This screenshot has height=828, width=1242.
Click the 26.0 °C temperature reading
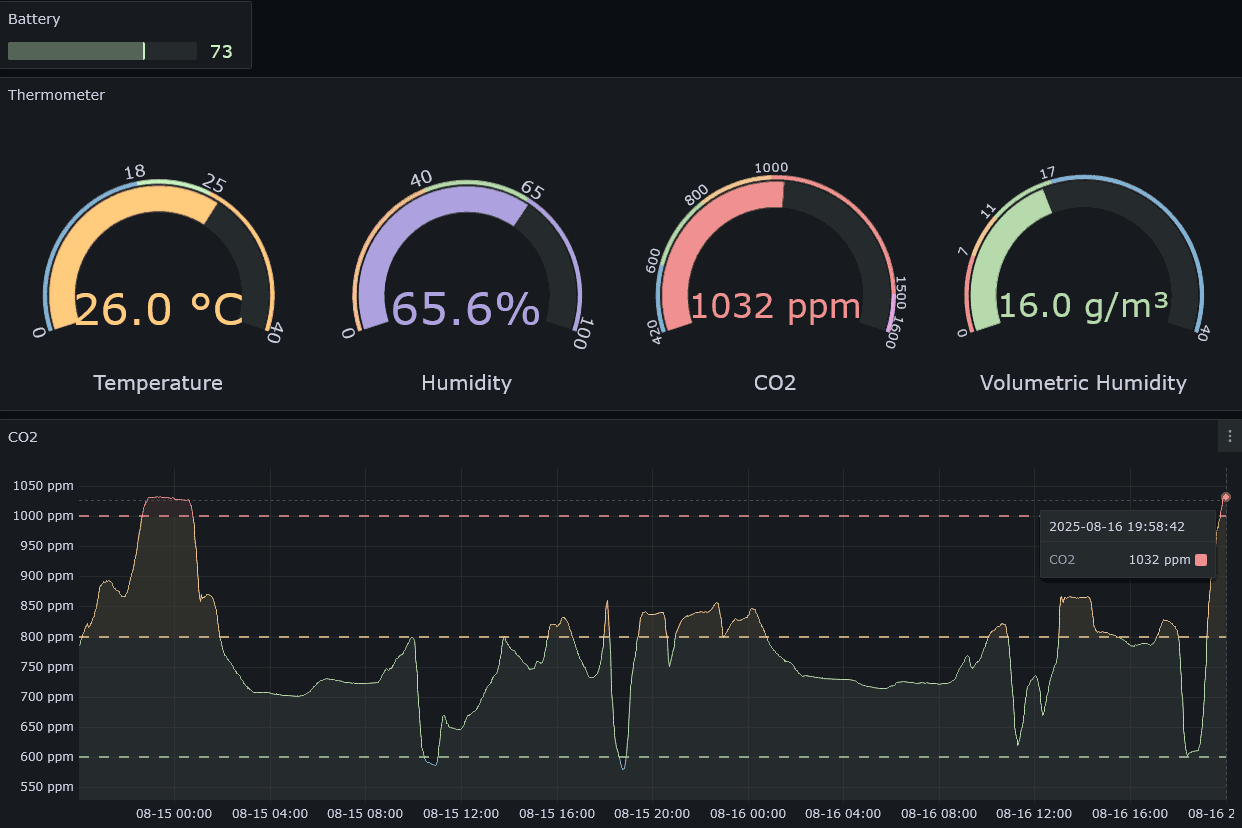(x=158, y=309)
